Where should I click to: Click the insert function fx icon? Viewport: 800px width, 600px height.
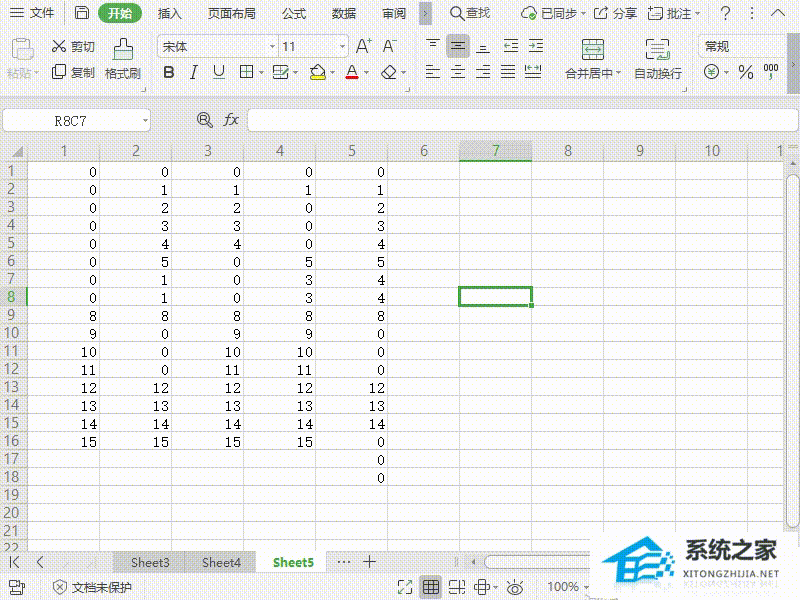pyautogui.click(x=231, y=120)
